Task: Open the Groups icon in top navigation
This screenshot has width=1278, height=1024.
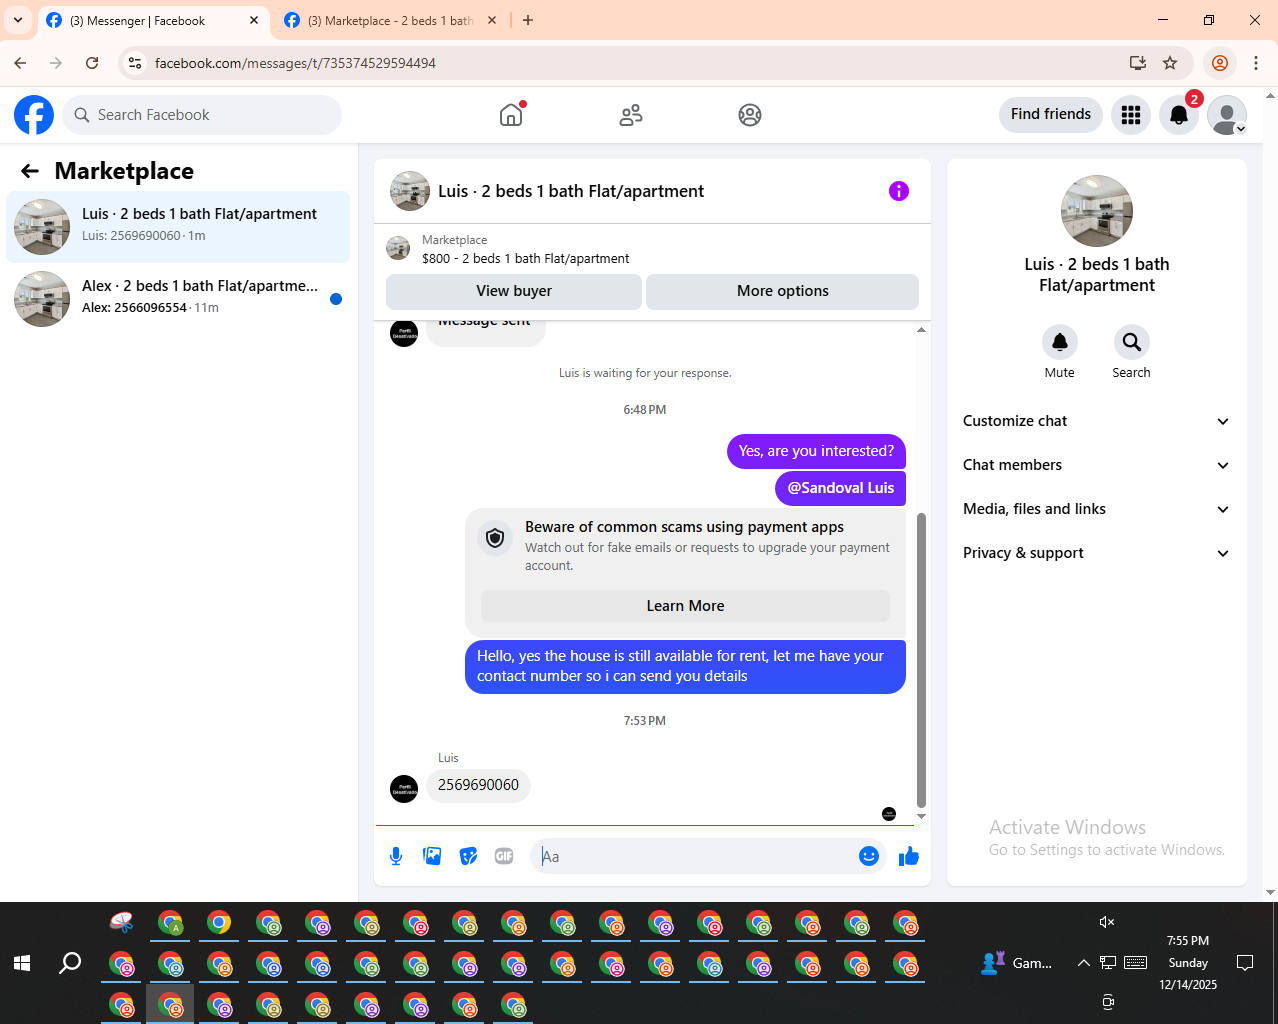Action: [x=750, y=115]
